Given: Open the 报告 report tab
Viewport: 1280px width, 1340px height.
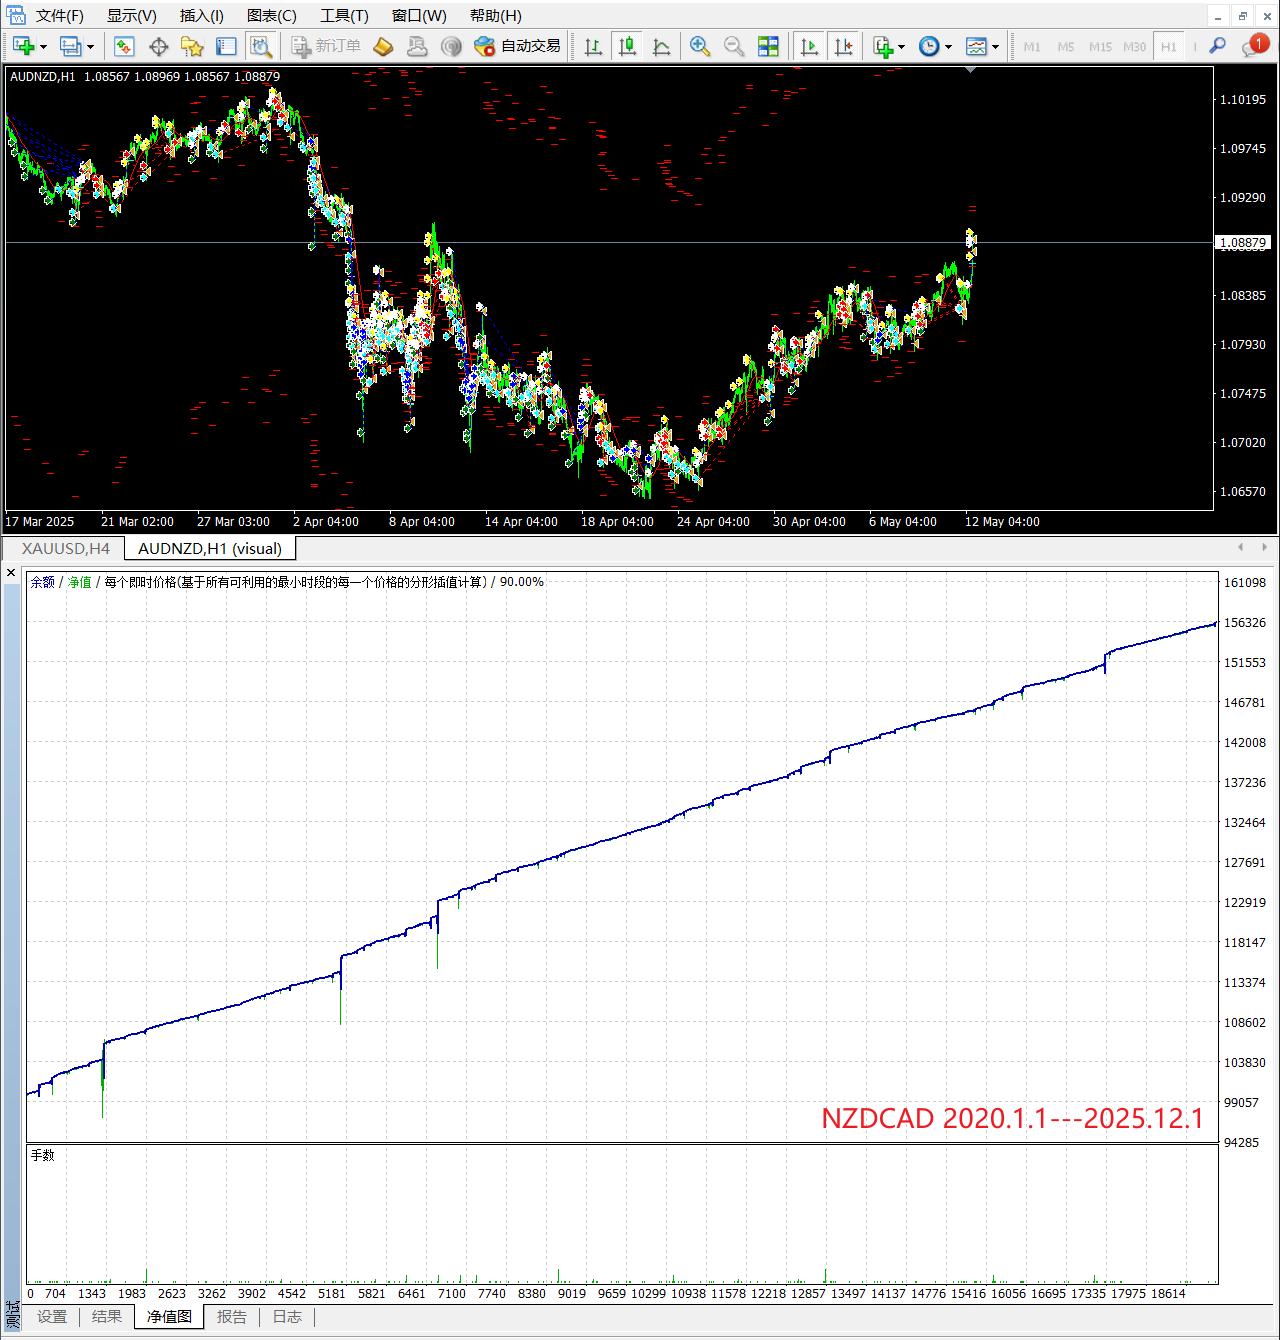Looking at the screenshot, I should [x=231, y=1317].
